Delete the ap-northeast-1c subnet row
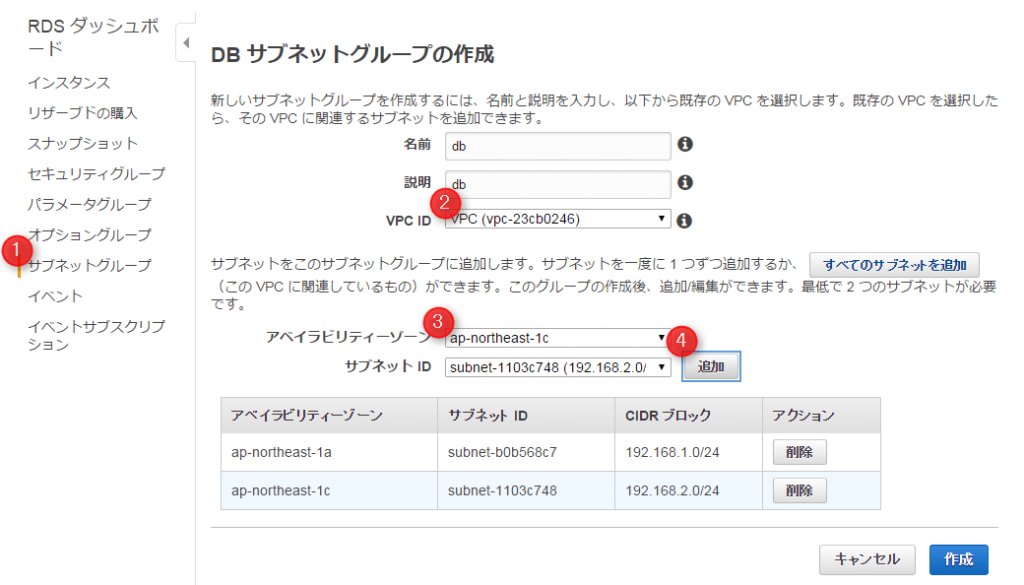 coord(799,491)
